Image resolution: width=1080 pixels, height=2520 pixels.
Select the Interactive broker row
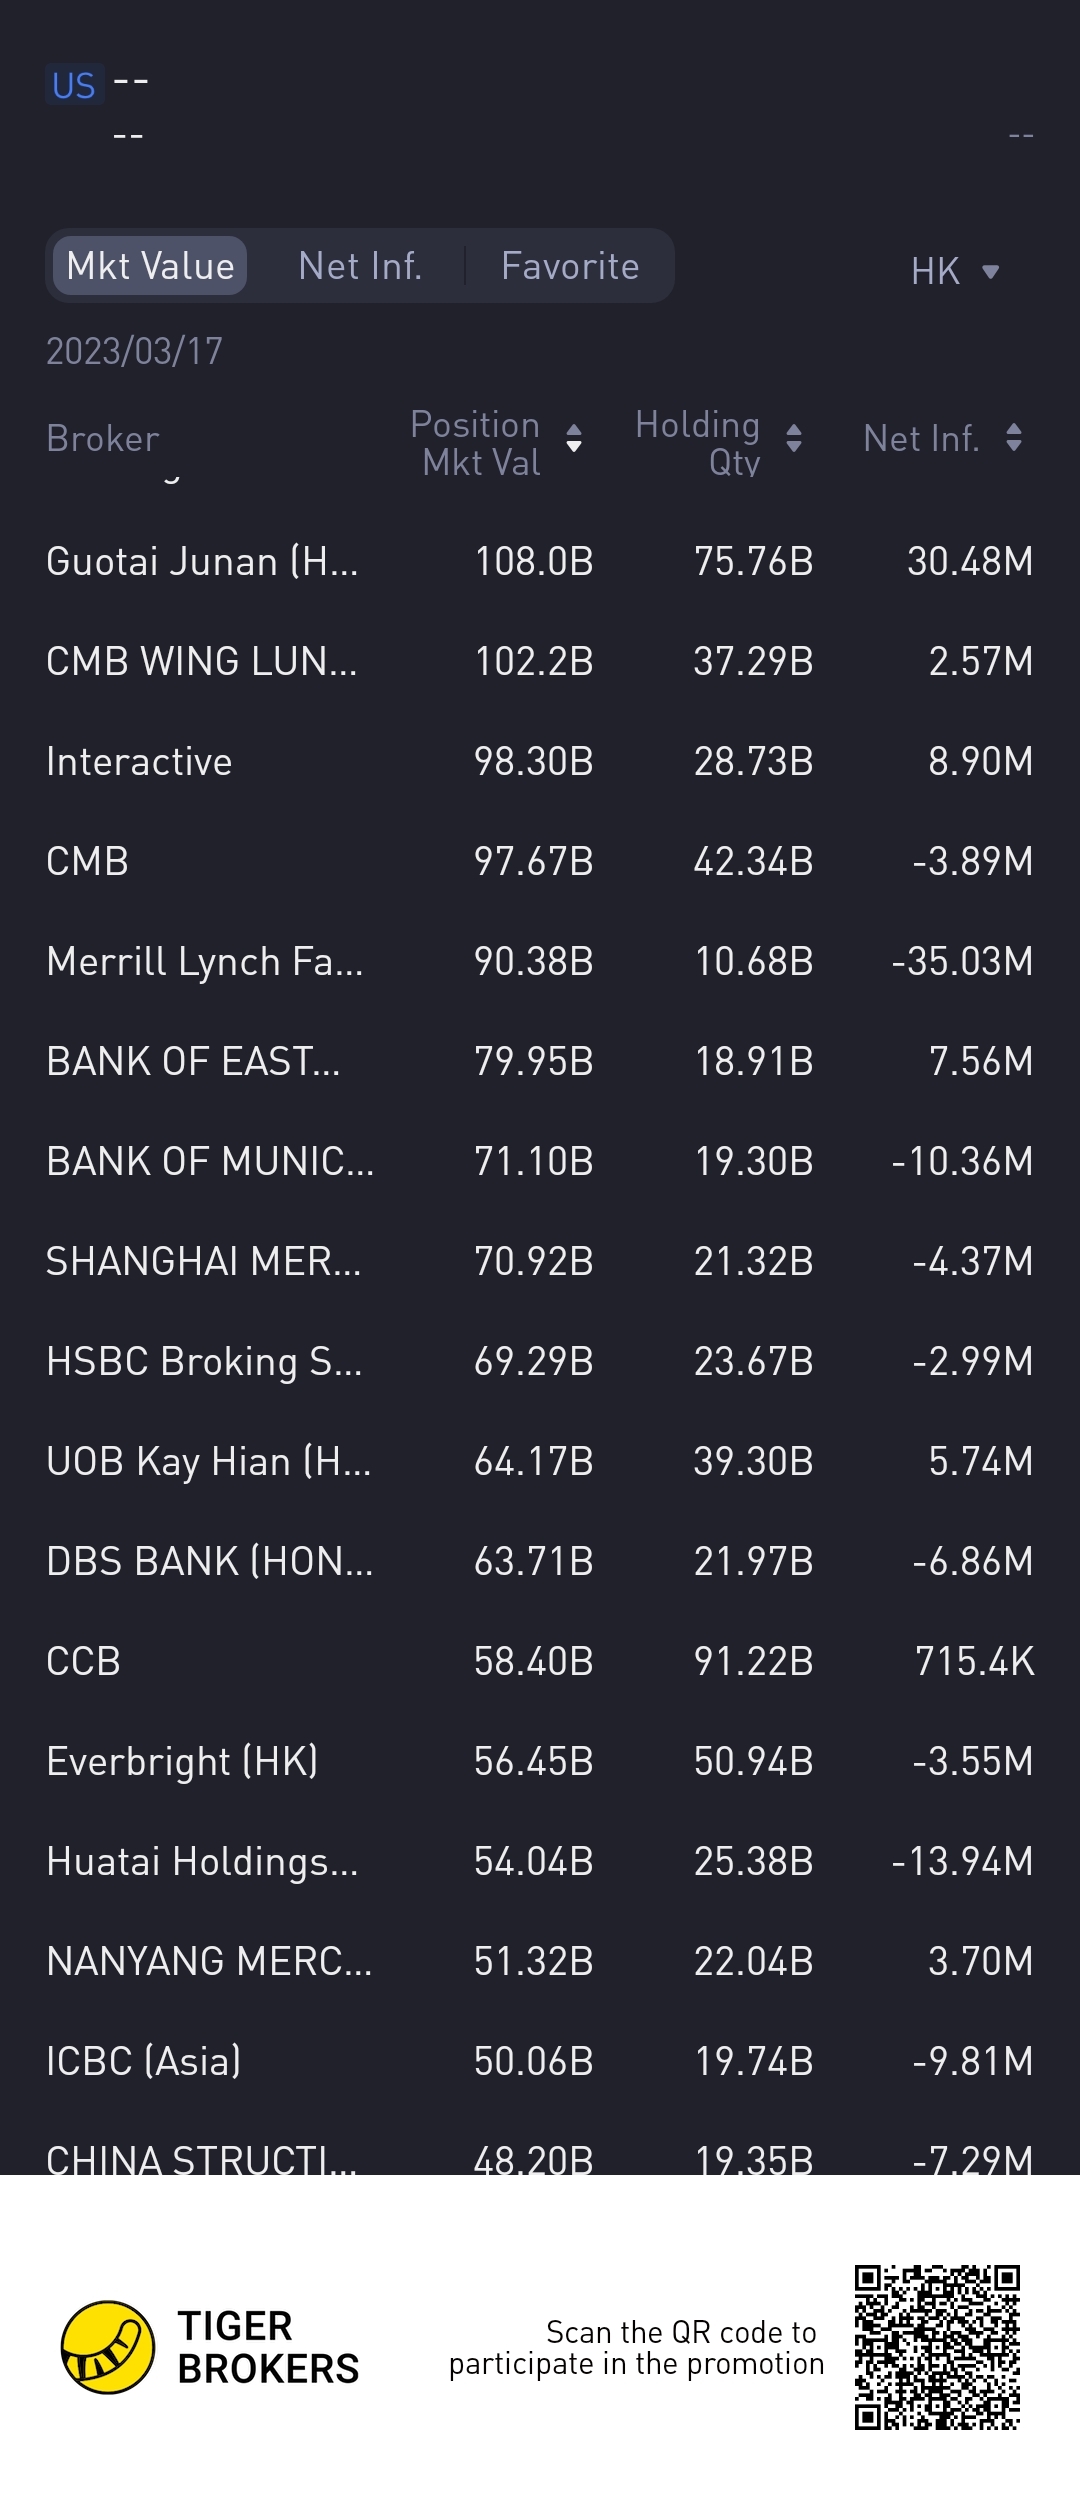pyautogui.click(x=540, y=761)
